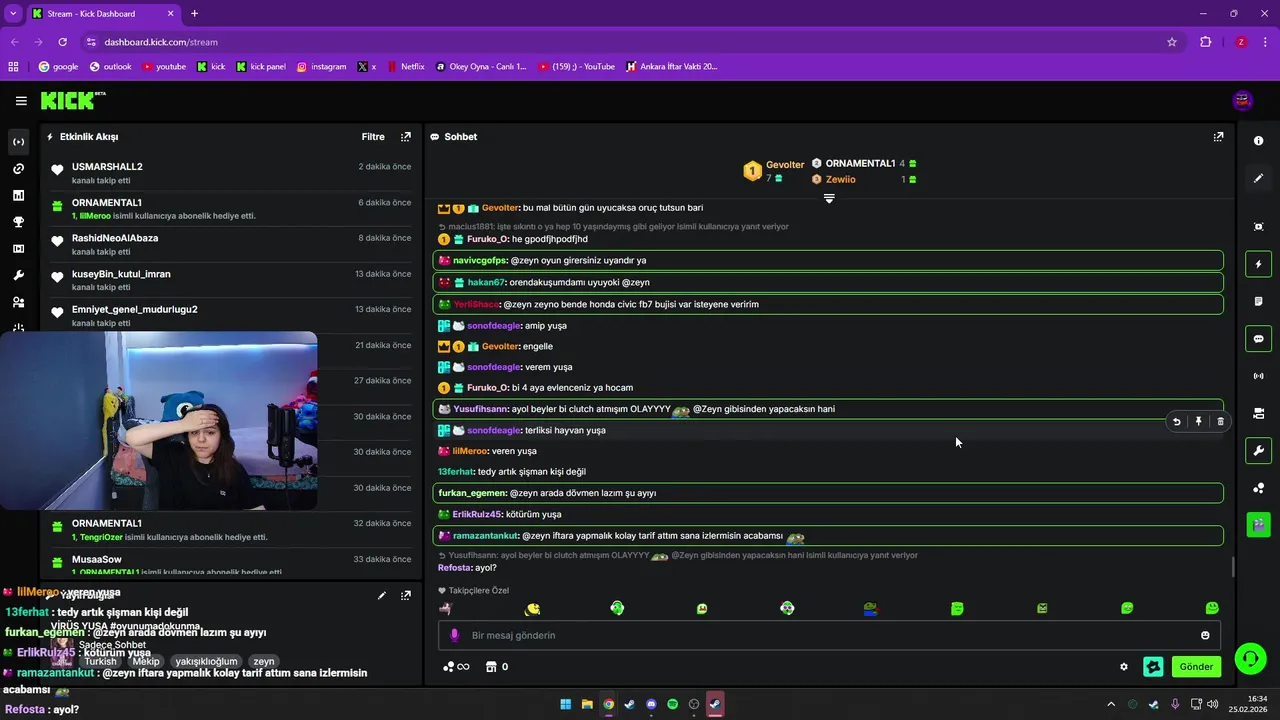The width and height of the screenshot is (1280, 720).
Task: Pop out the Etkinlik Akışı panel
Action: tap(405, 137)
